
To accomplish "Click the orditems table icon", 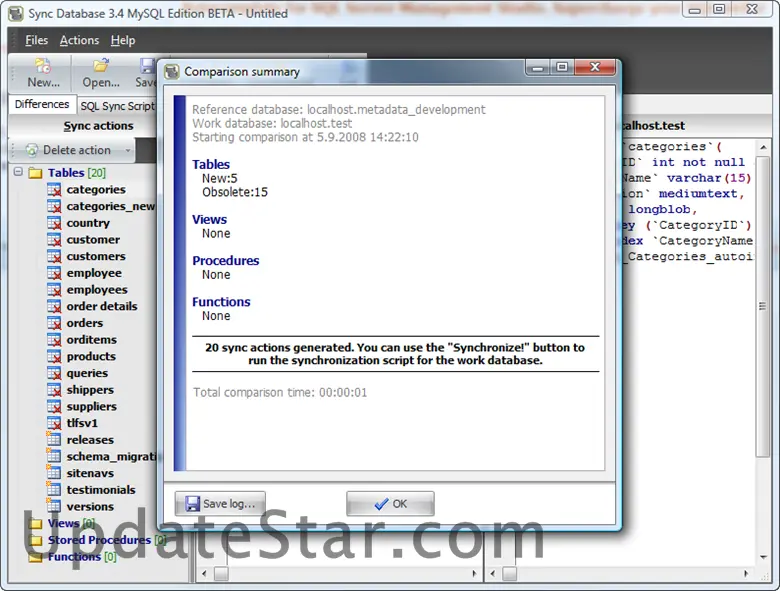I will pos(54,340).
